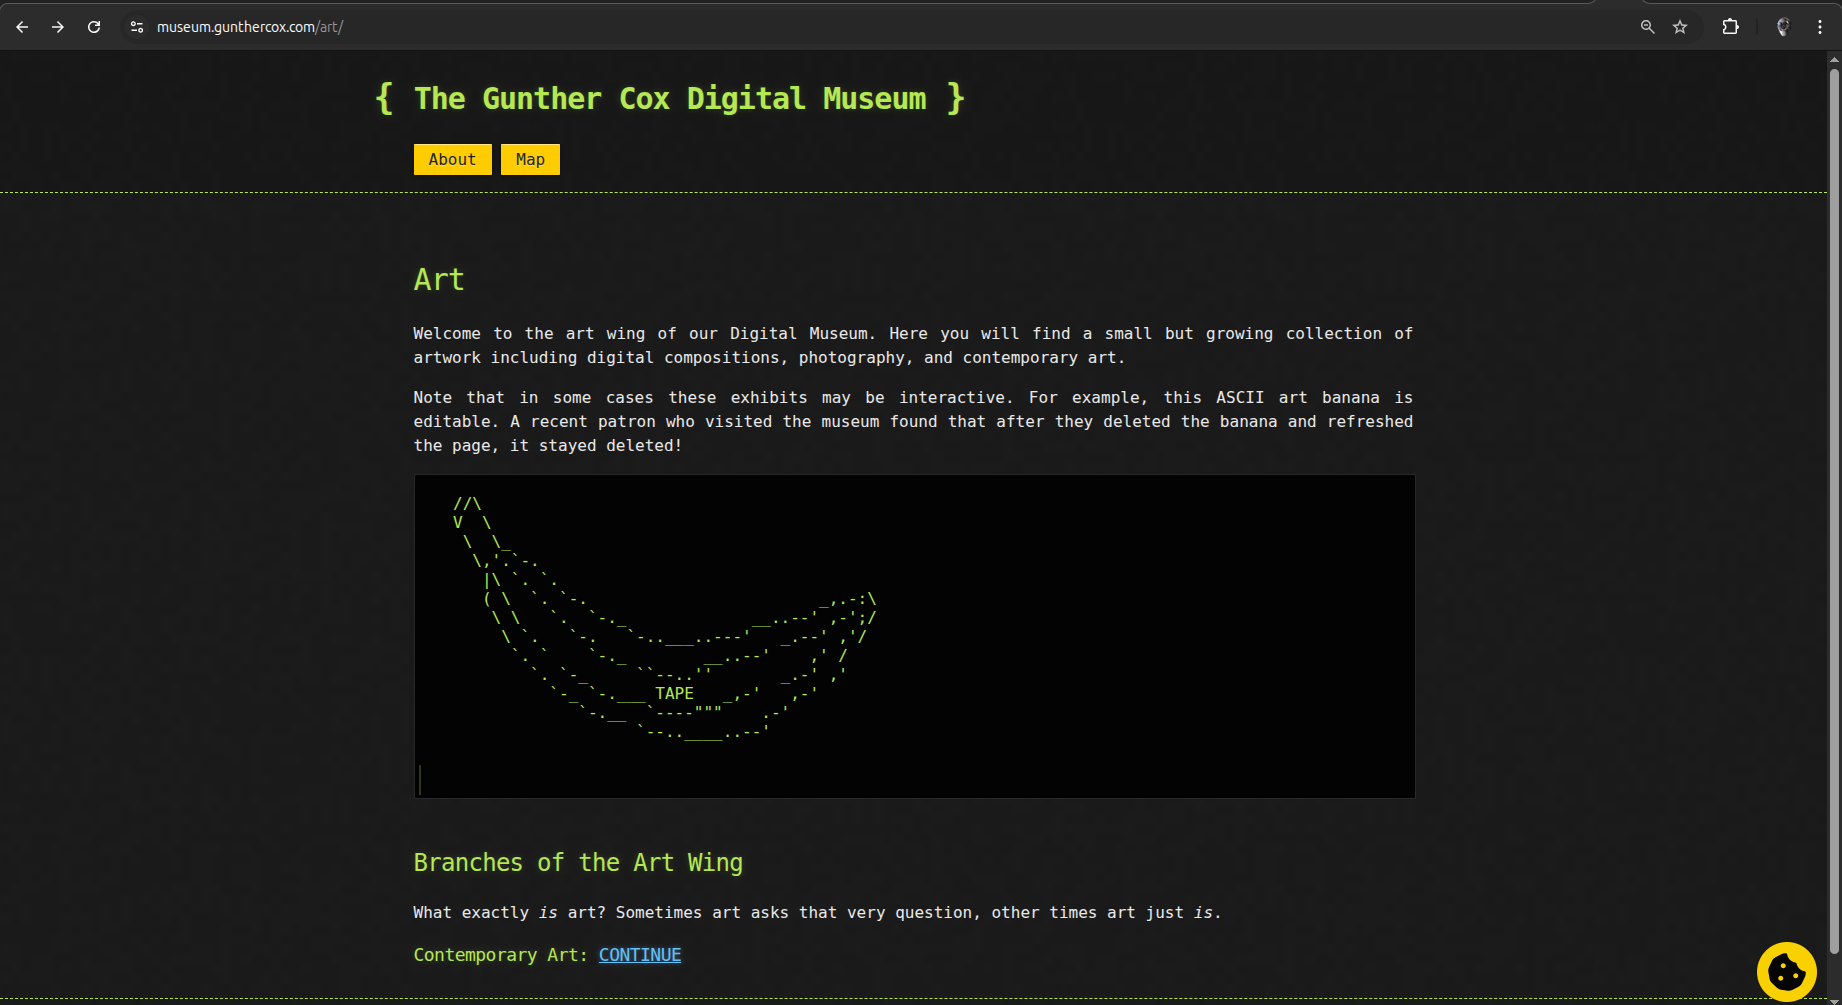Image resolution: width=1842 pixels, height=1005 pixels.
Task: Follow the CONTINUE link under Contemporary Art
Action: [639, 954]
